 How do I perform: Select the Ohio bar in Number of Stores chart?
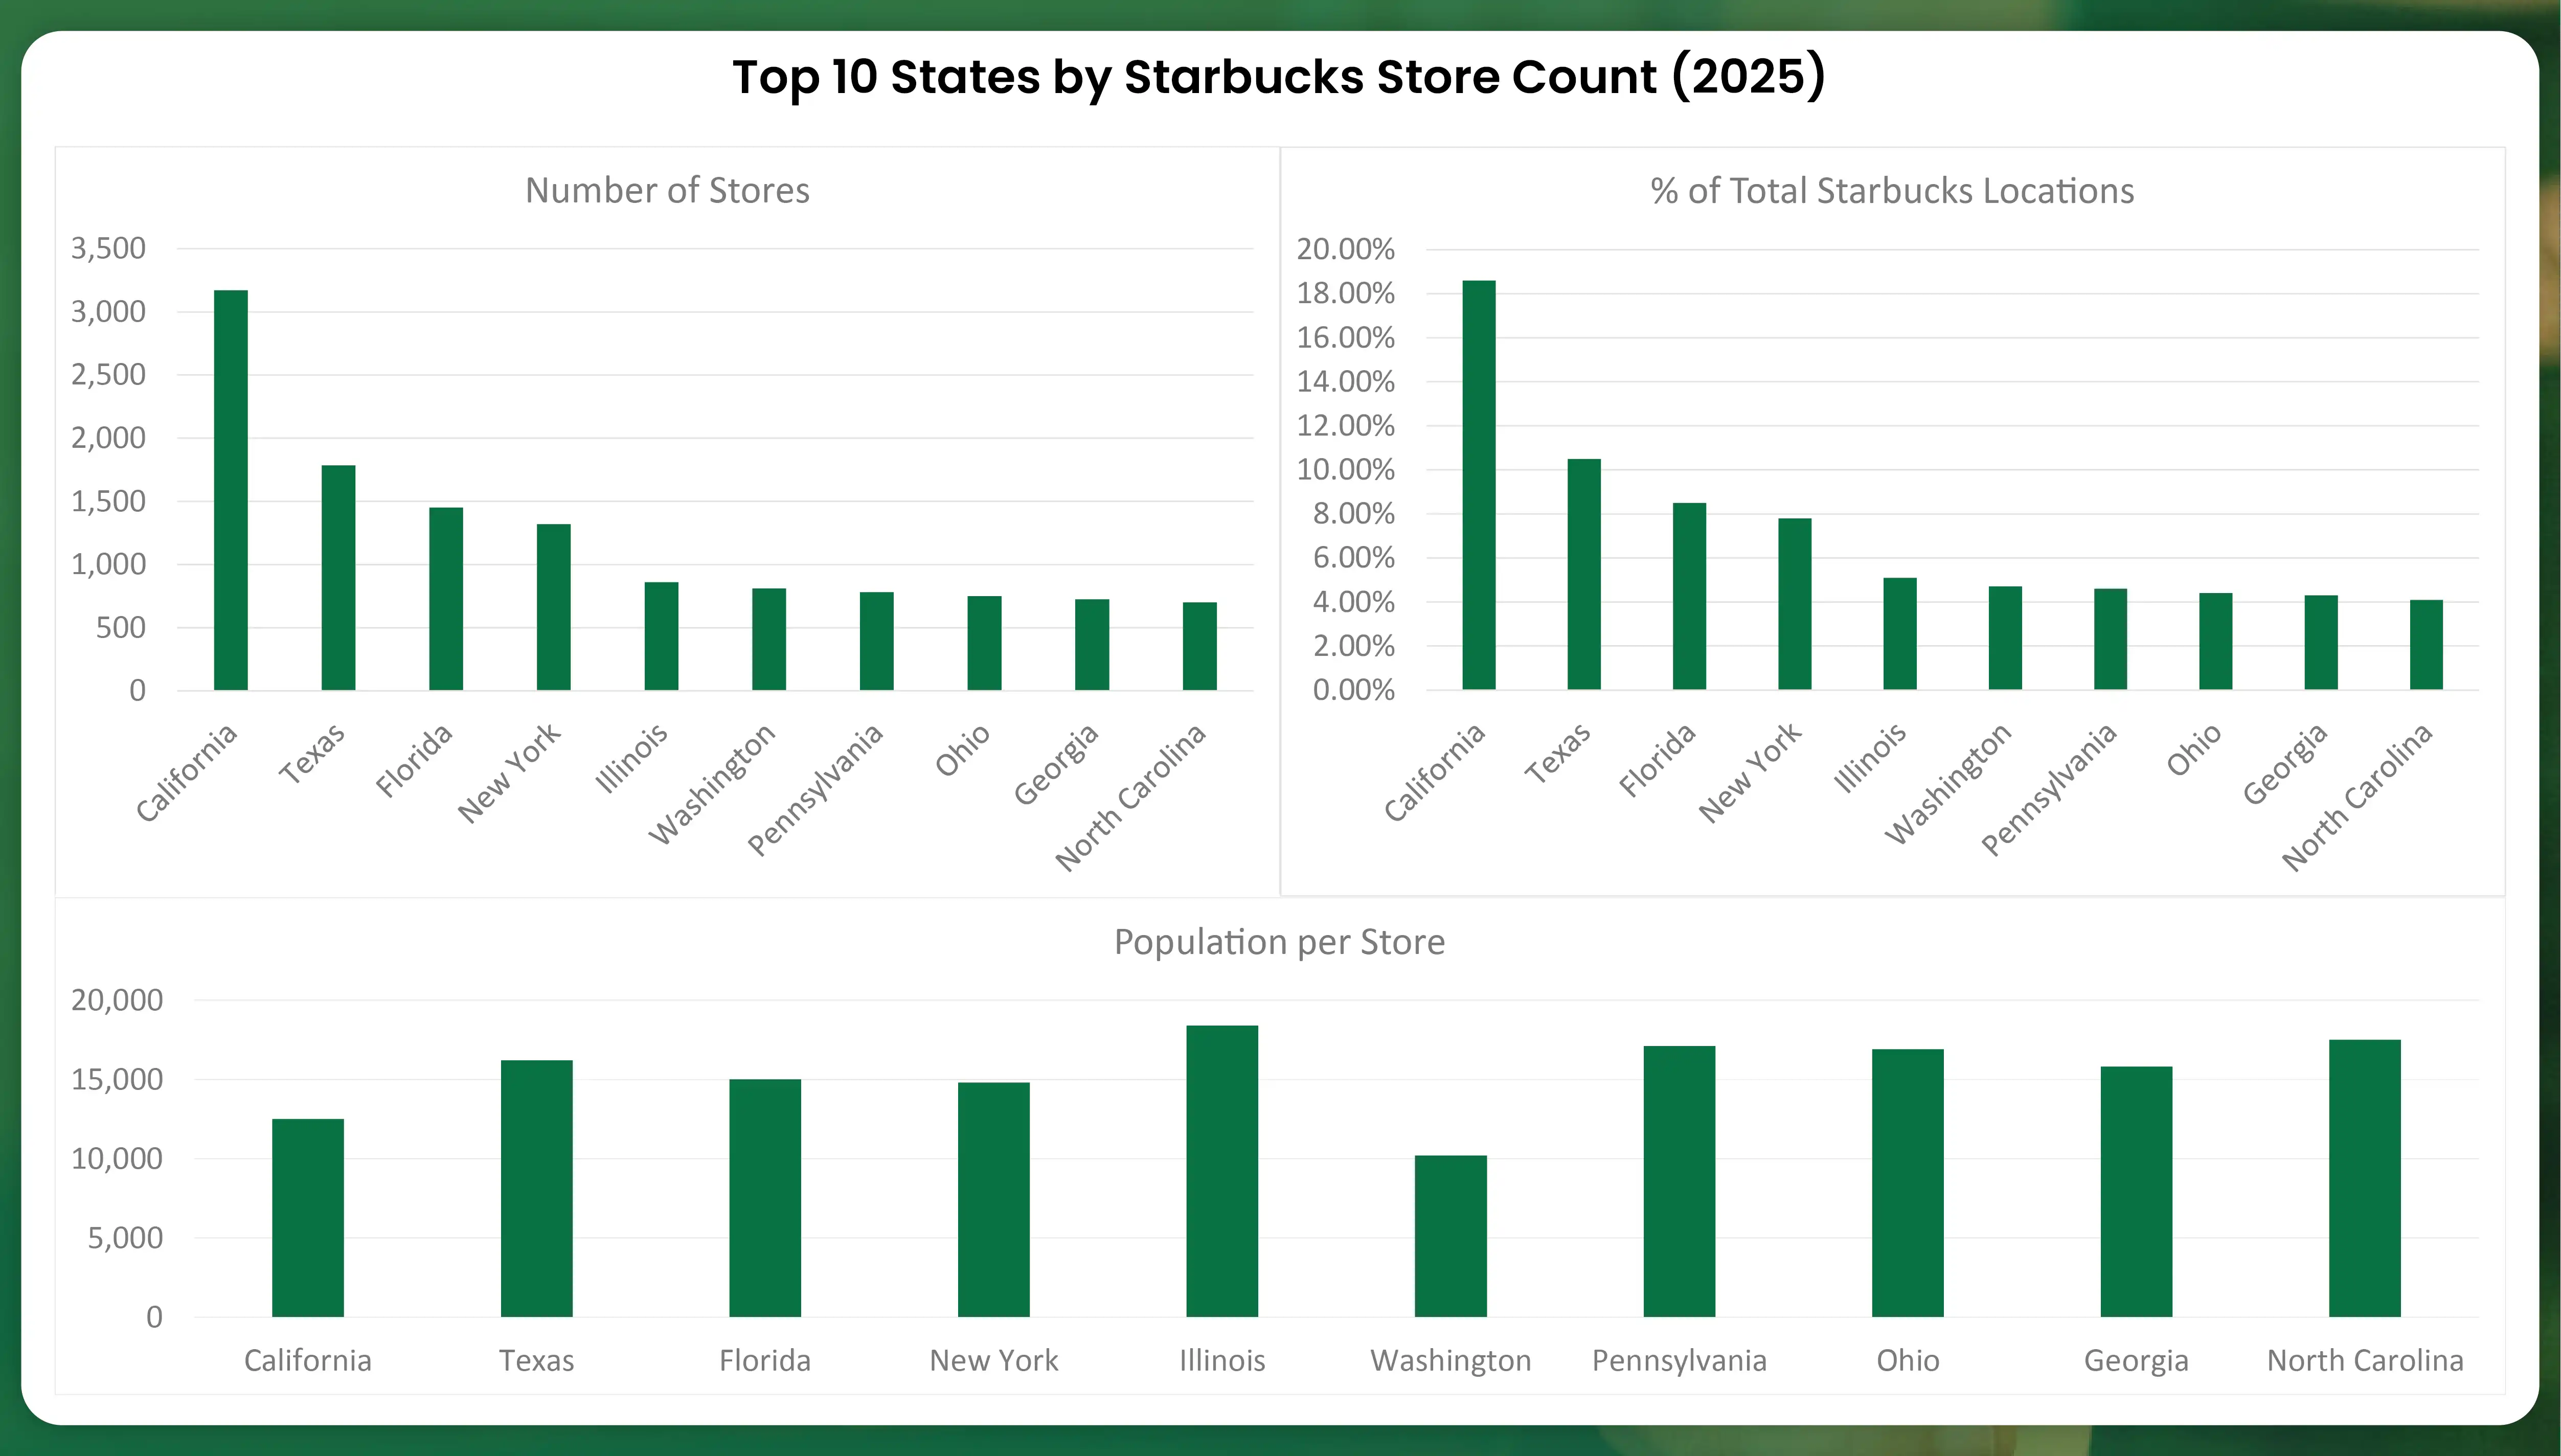(x=984, y=643)
